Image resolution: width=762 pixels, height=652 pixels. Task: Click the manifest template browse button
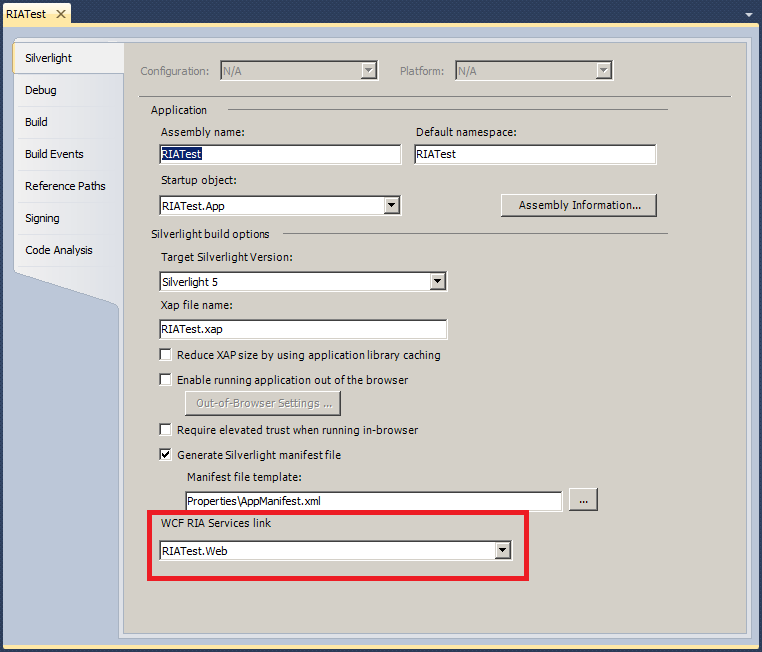point(583,499)
